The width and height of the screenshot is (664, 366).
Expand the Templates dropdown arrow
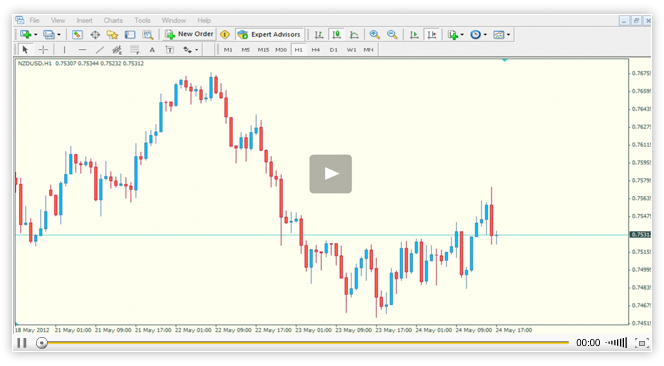(509, 35)
